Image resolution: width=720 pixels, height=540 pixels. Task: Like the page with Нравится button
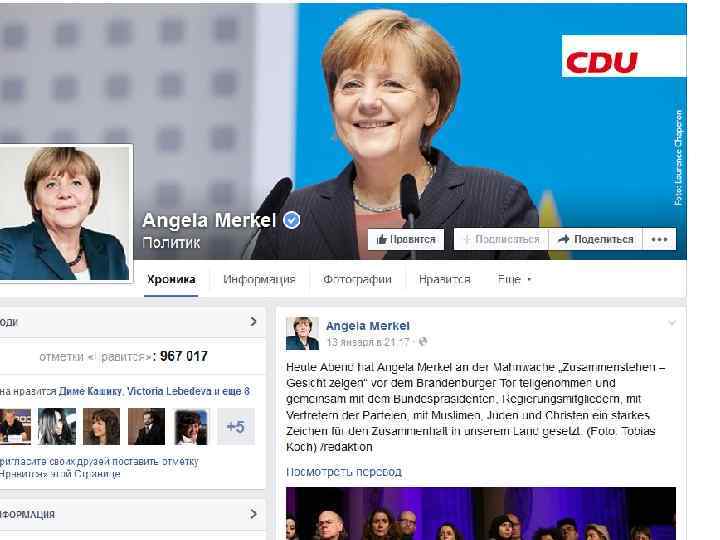point(405,239)
